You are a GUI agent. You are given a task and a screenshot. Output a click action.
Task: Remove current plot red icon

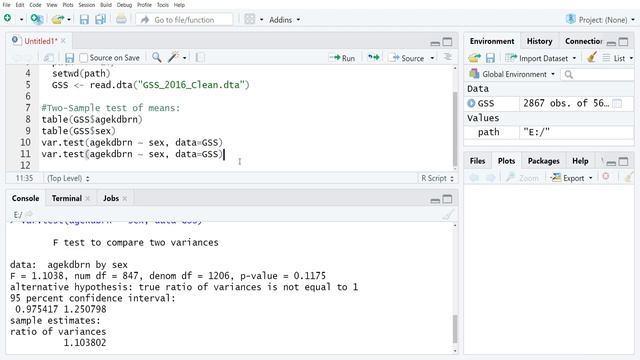click(606, 177)
